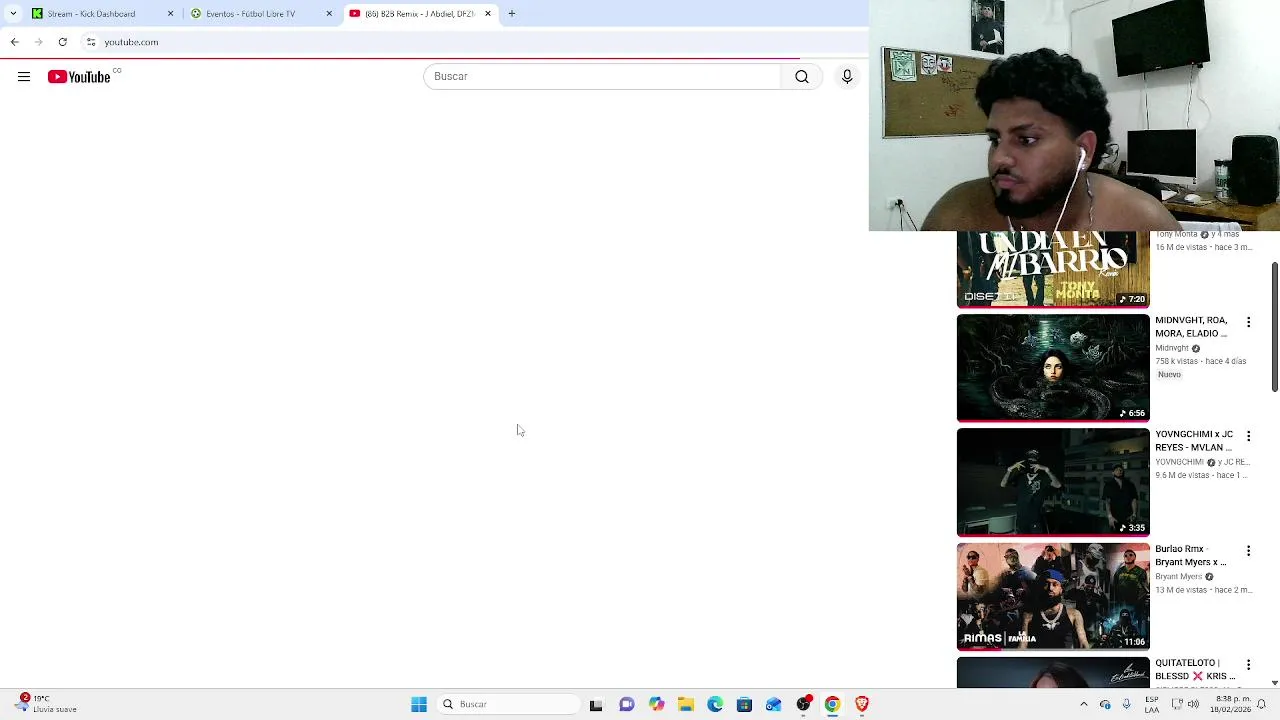The image size is (1280, 720).
Task: Open the tray microphone indicator
Action: (x=1126, y=705)
